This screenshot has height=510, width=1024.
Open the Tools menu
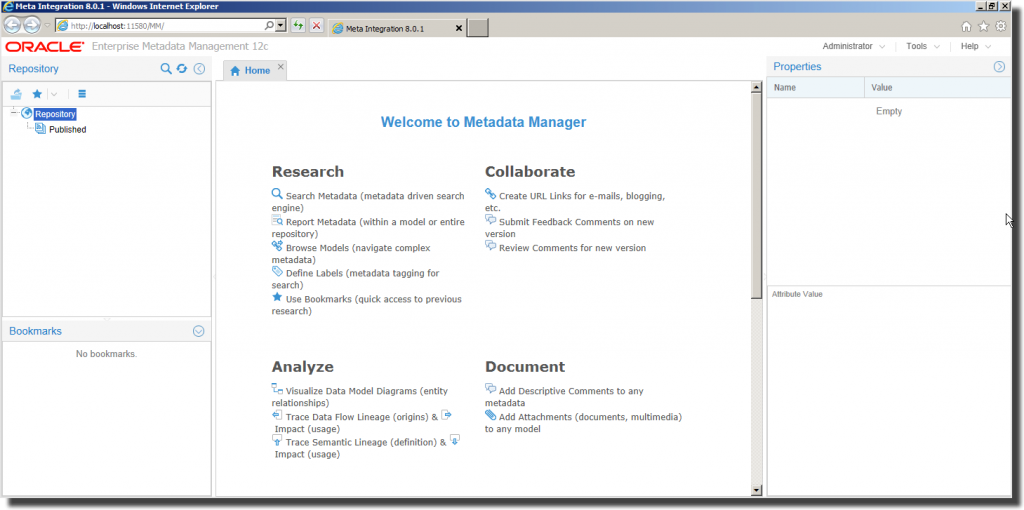click(923, 46)
